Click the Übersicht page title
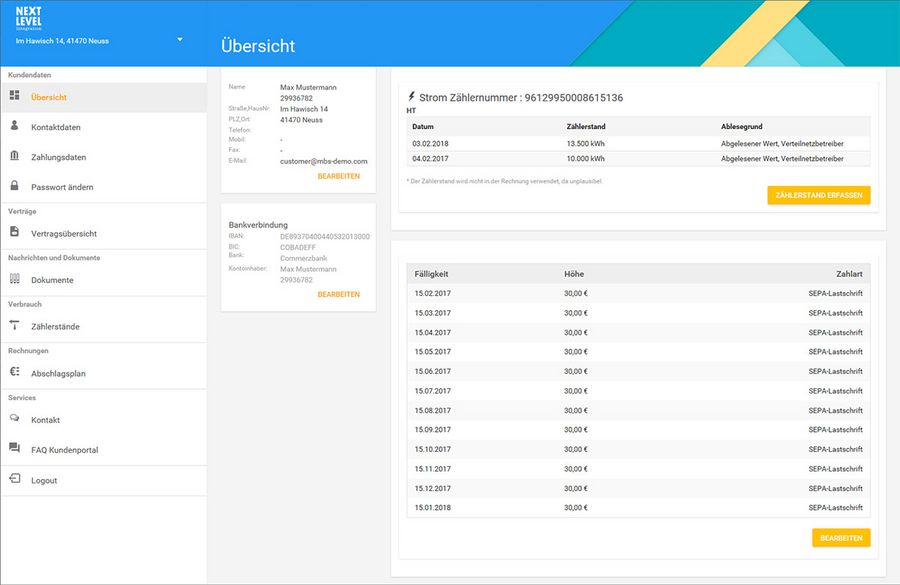The image size is (900, 585). click(x=258, y=46)
